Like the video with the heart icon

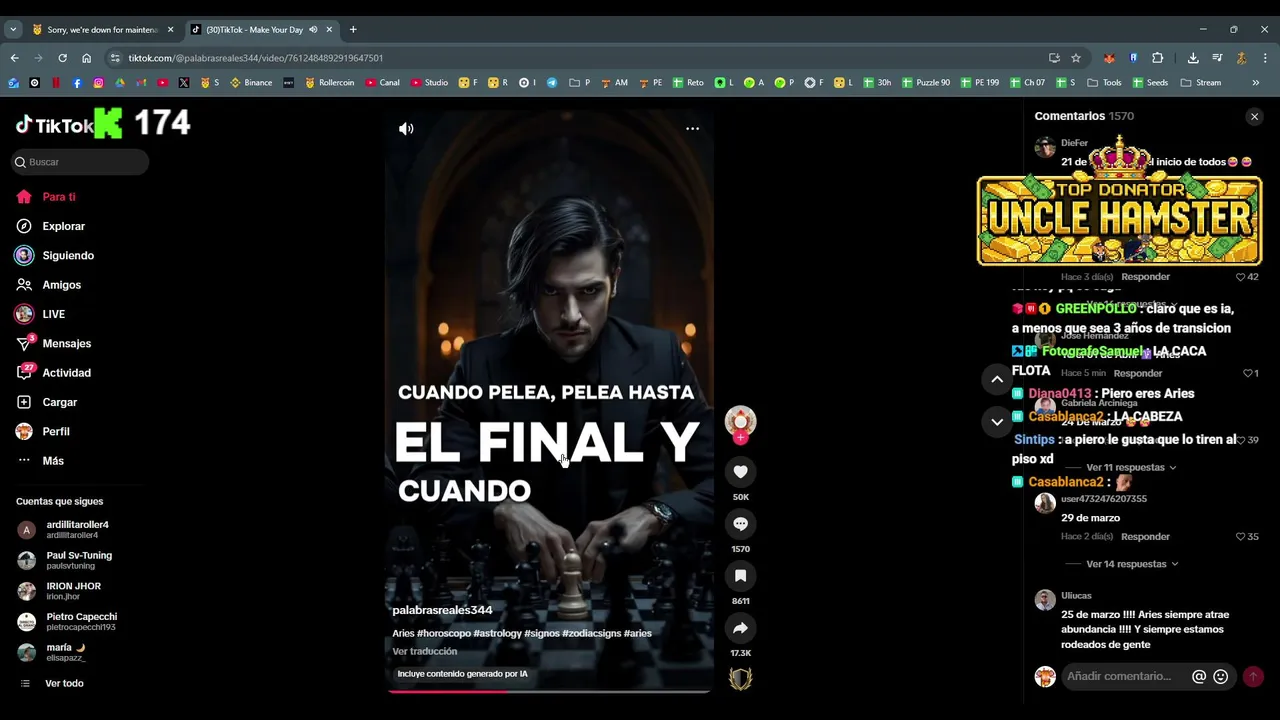tap(740, 472)
